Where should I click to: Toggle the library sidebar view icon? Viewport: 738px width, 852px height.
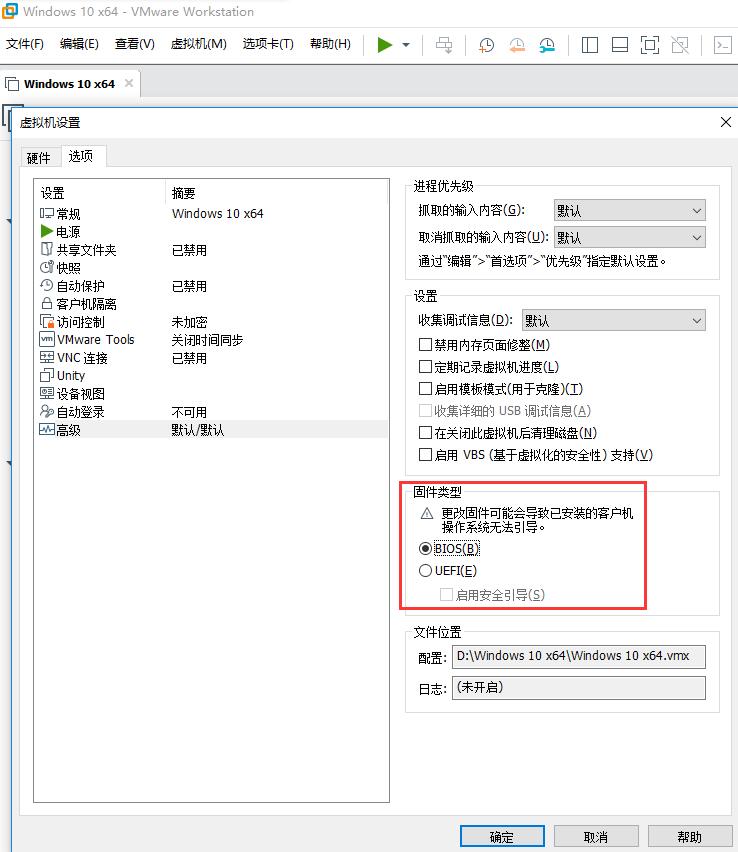[x=590, y=45]
